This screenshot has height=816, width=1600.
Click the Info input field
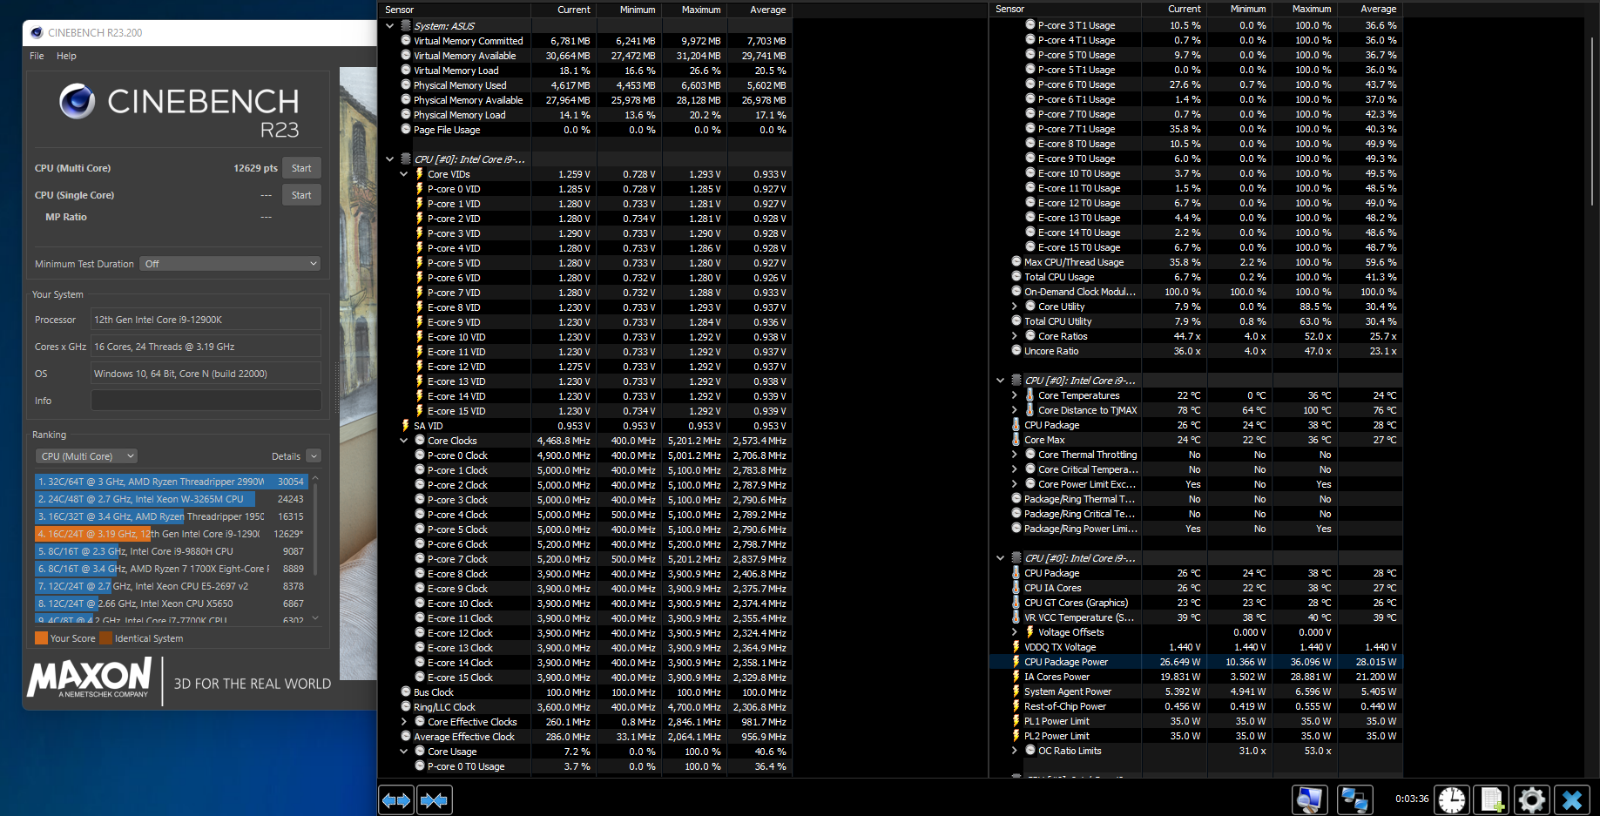point(206,401)
